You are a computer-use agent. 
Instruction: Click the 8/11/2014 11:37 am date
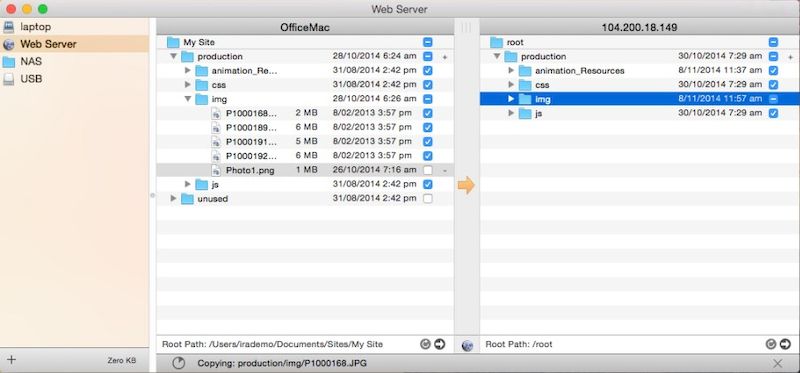tap(720, 70)
